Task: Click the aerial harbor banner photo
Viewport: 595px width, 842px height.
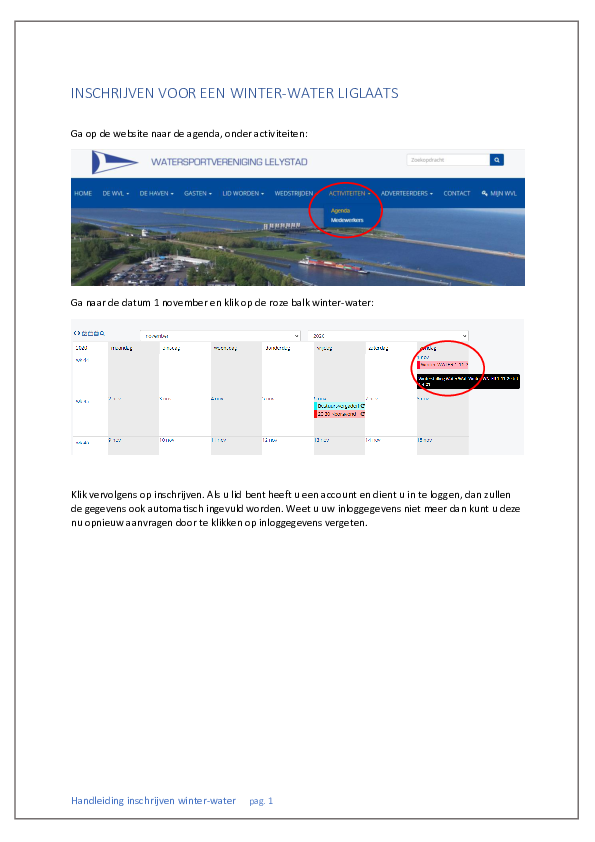Action: [x=298, y=247]
